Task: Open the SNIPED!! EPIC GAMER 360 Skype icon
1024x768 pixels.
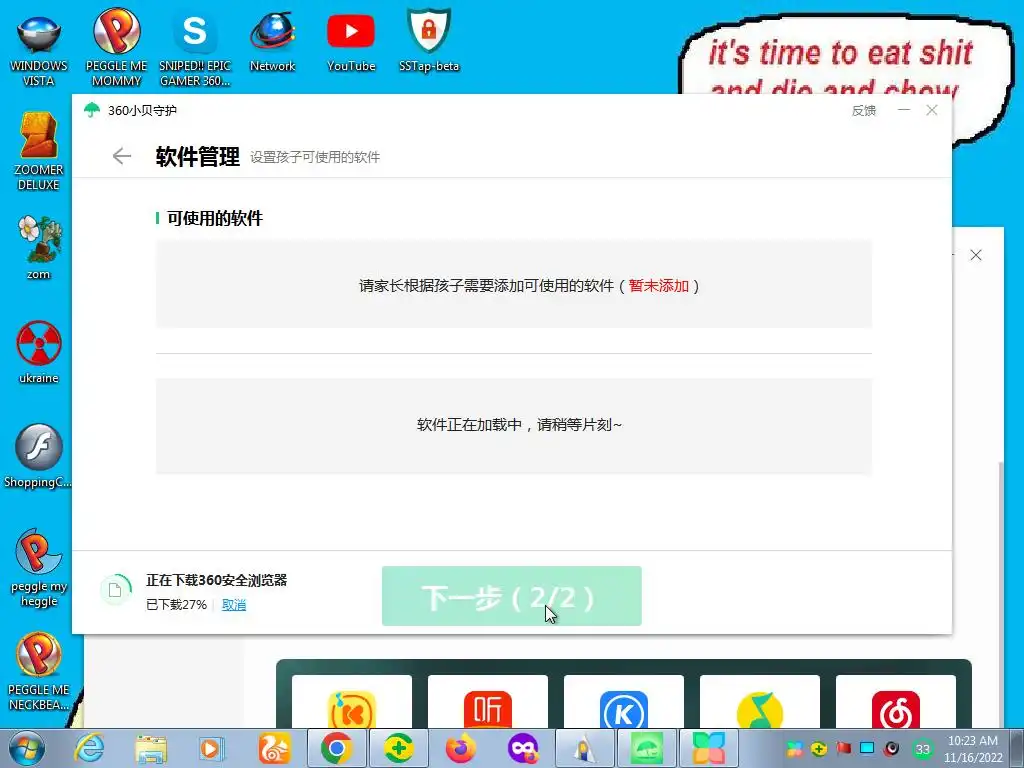Action: [195, 49]
